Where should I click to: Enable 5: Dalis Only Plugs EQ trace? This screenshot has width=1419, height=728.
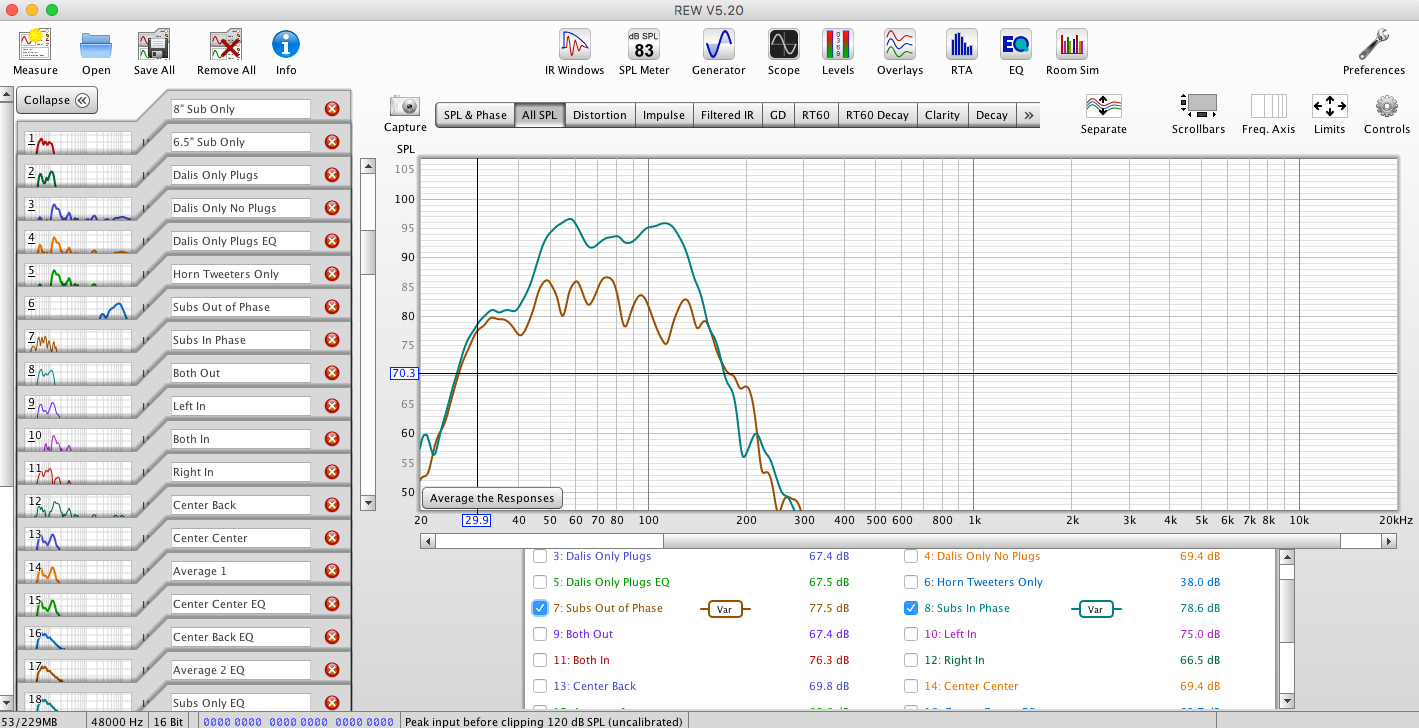(540, 582)
